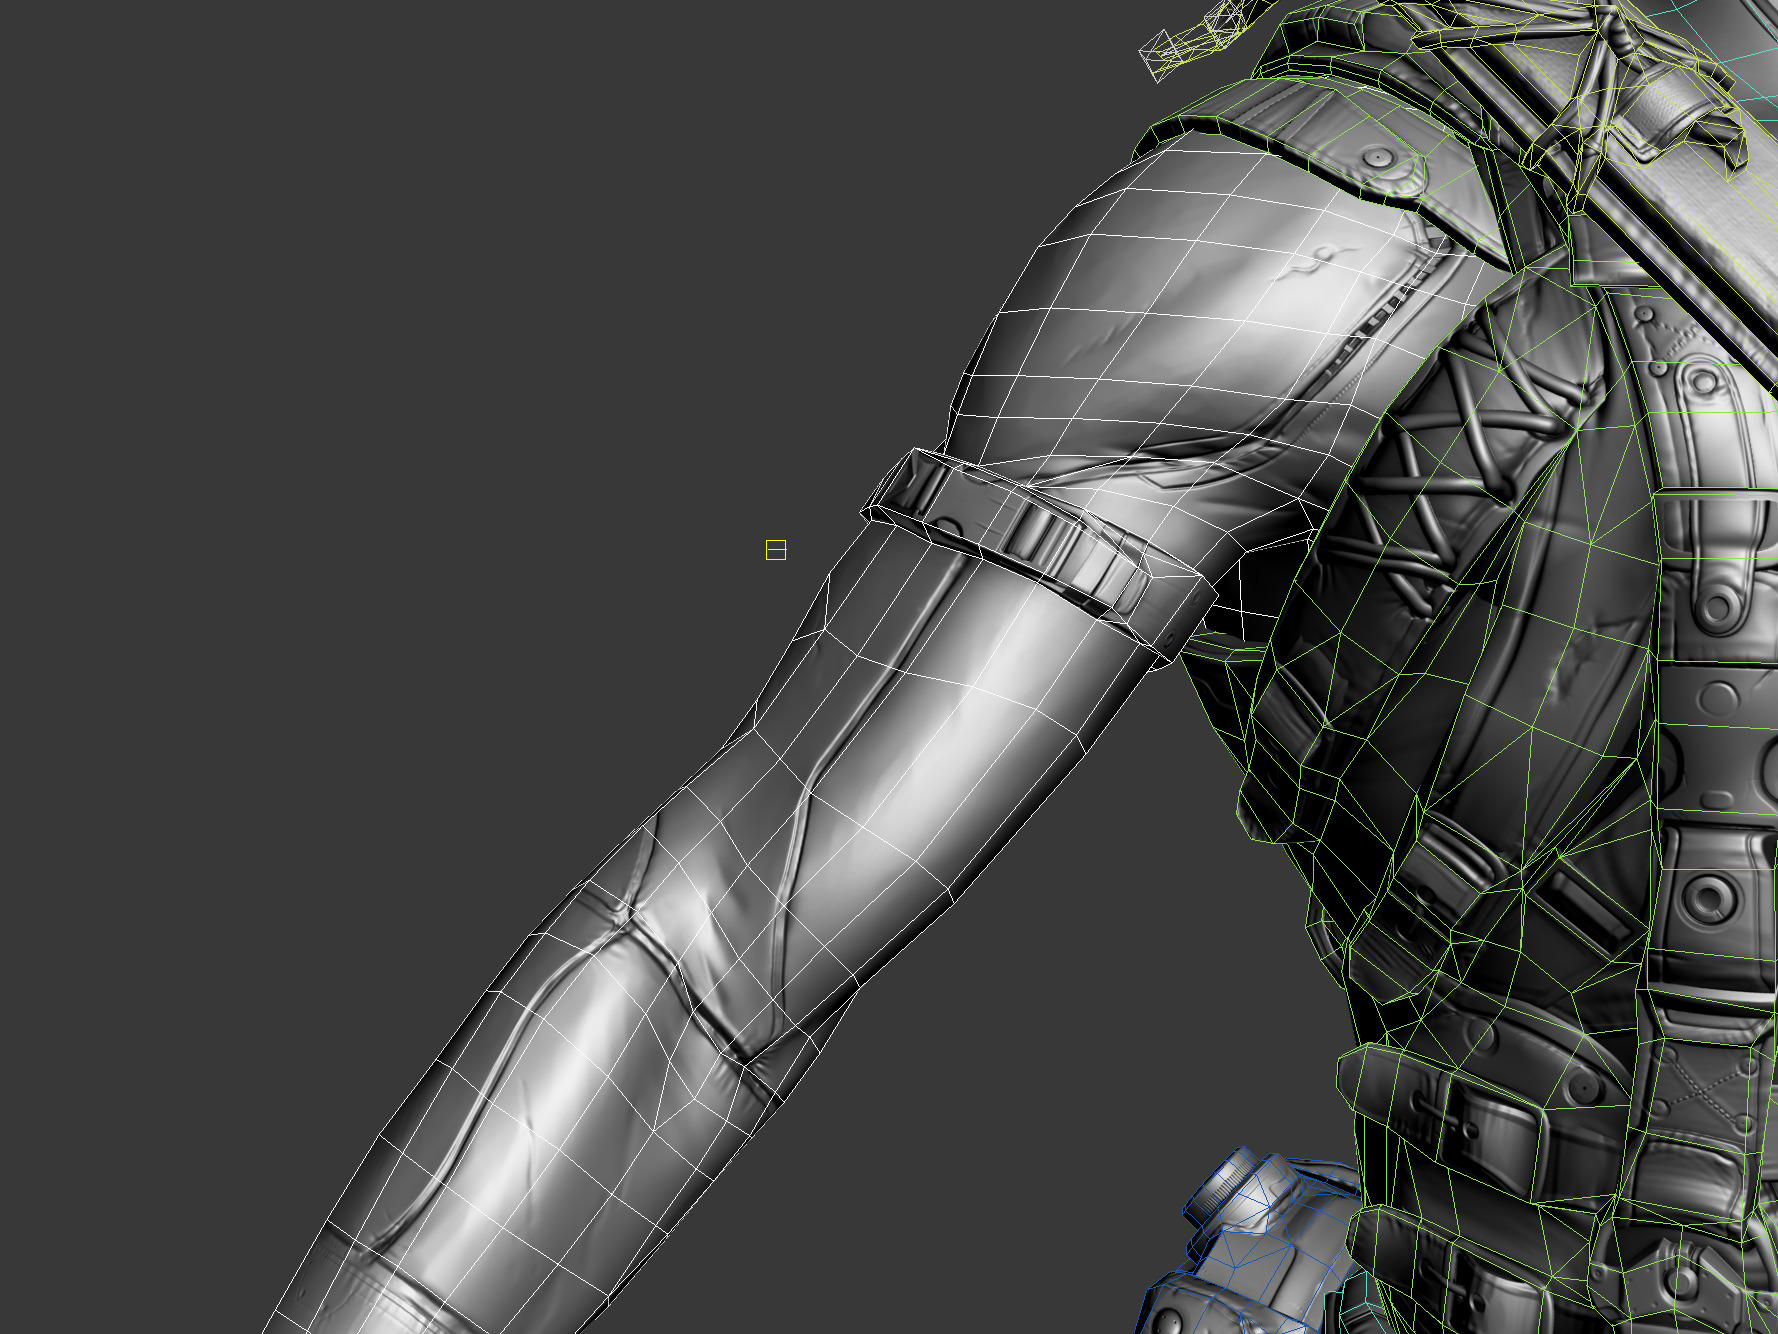Click the yellow selection bracket marker

pos(775,549)
